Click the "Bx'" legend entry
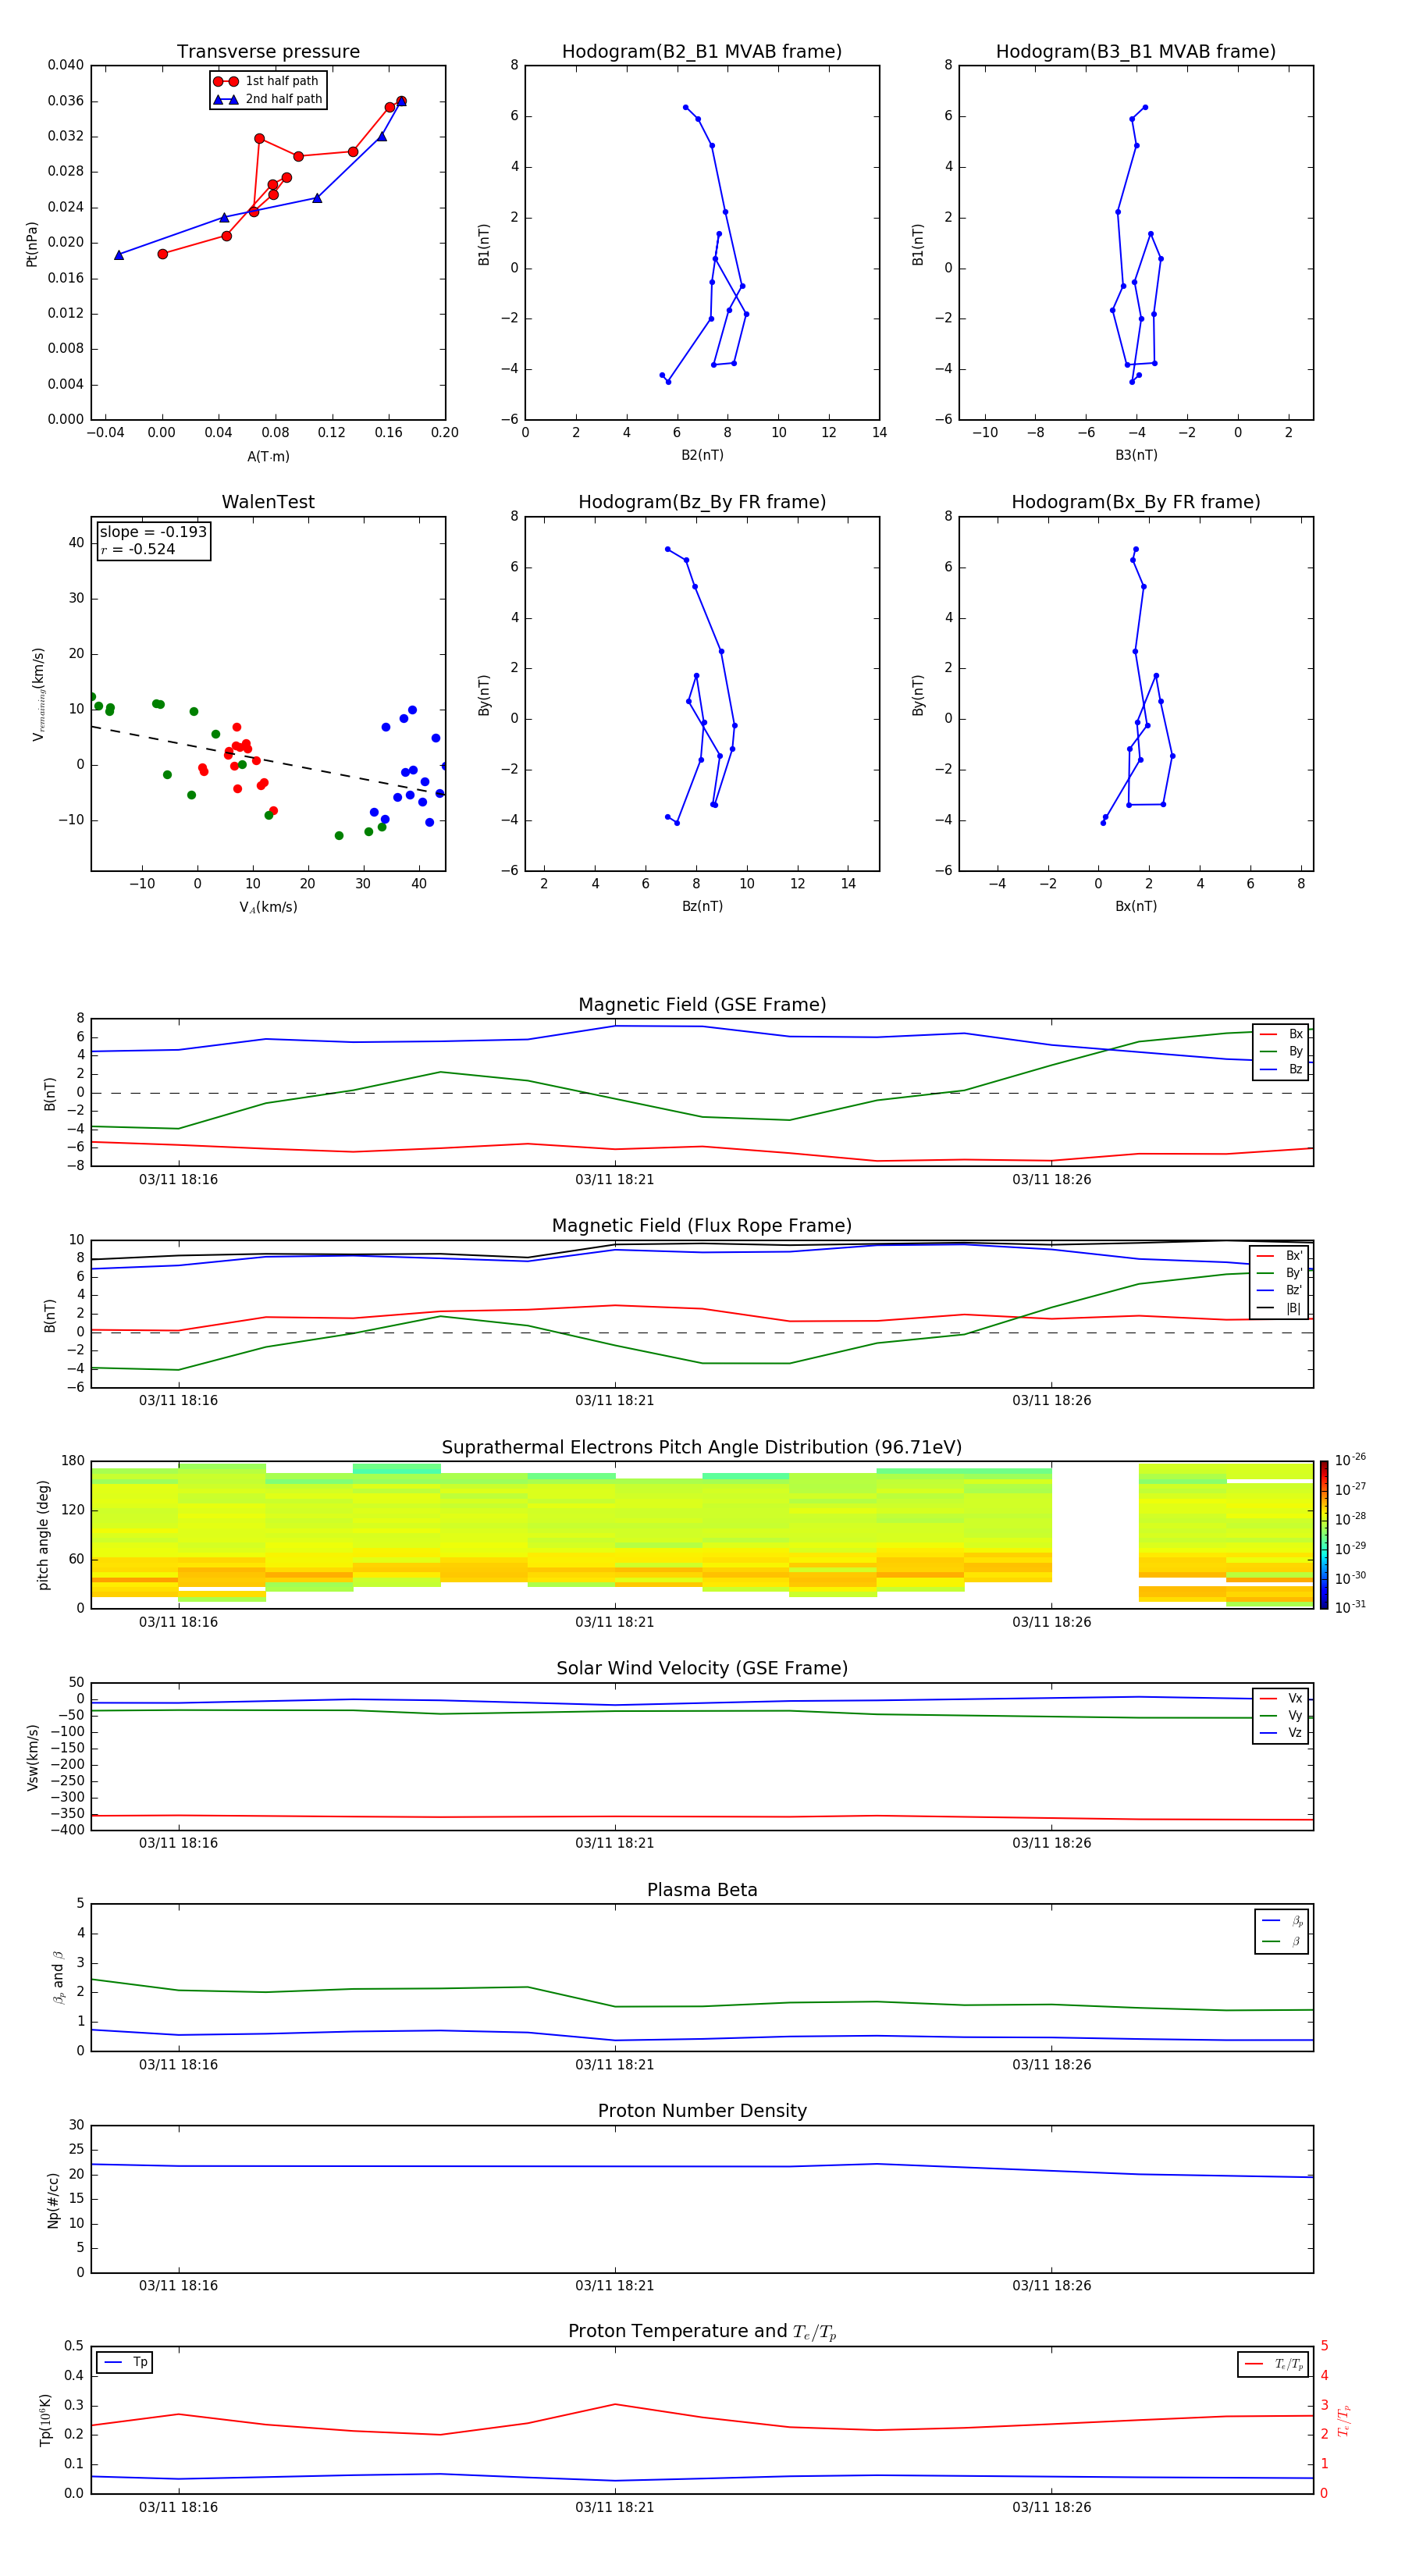Viewport: 1405px width, 2576px height. coord(1281,1256)
